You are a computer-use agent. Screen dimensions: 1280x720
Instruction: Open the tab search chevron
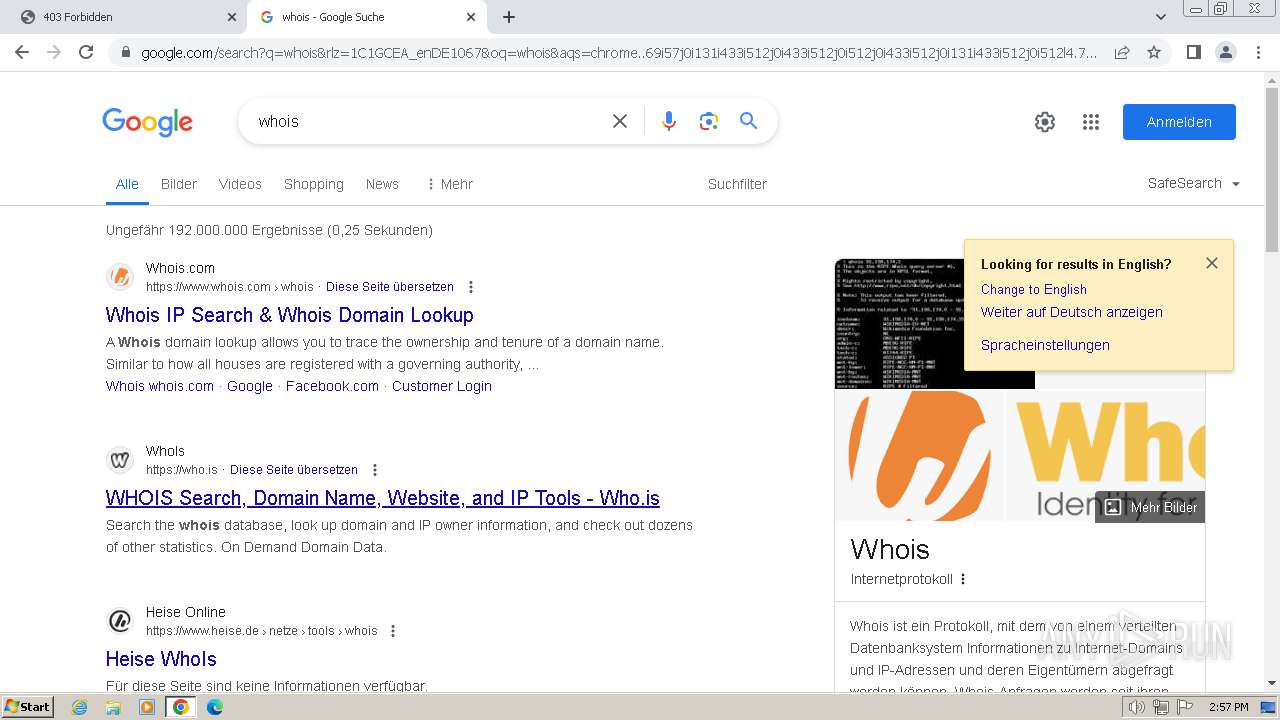[x=1161, y=17]
